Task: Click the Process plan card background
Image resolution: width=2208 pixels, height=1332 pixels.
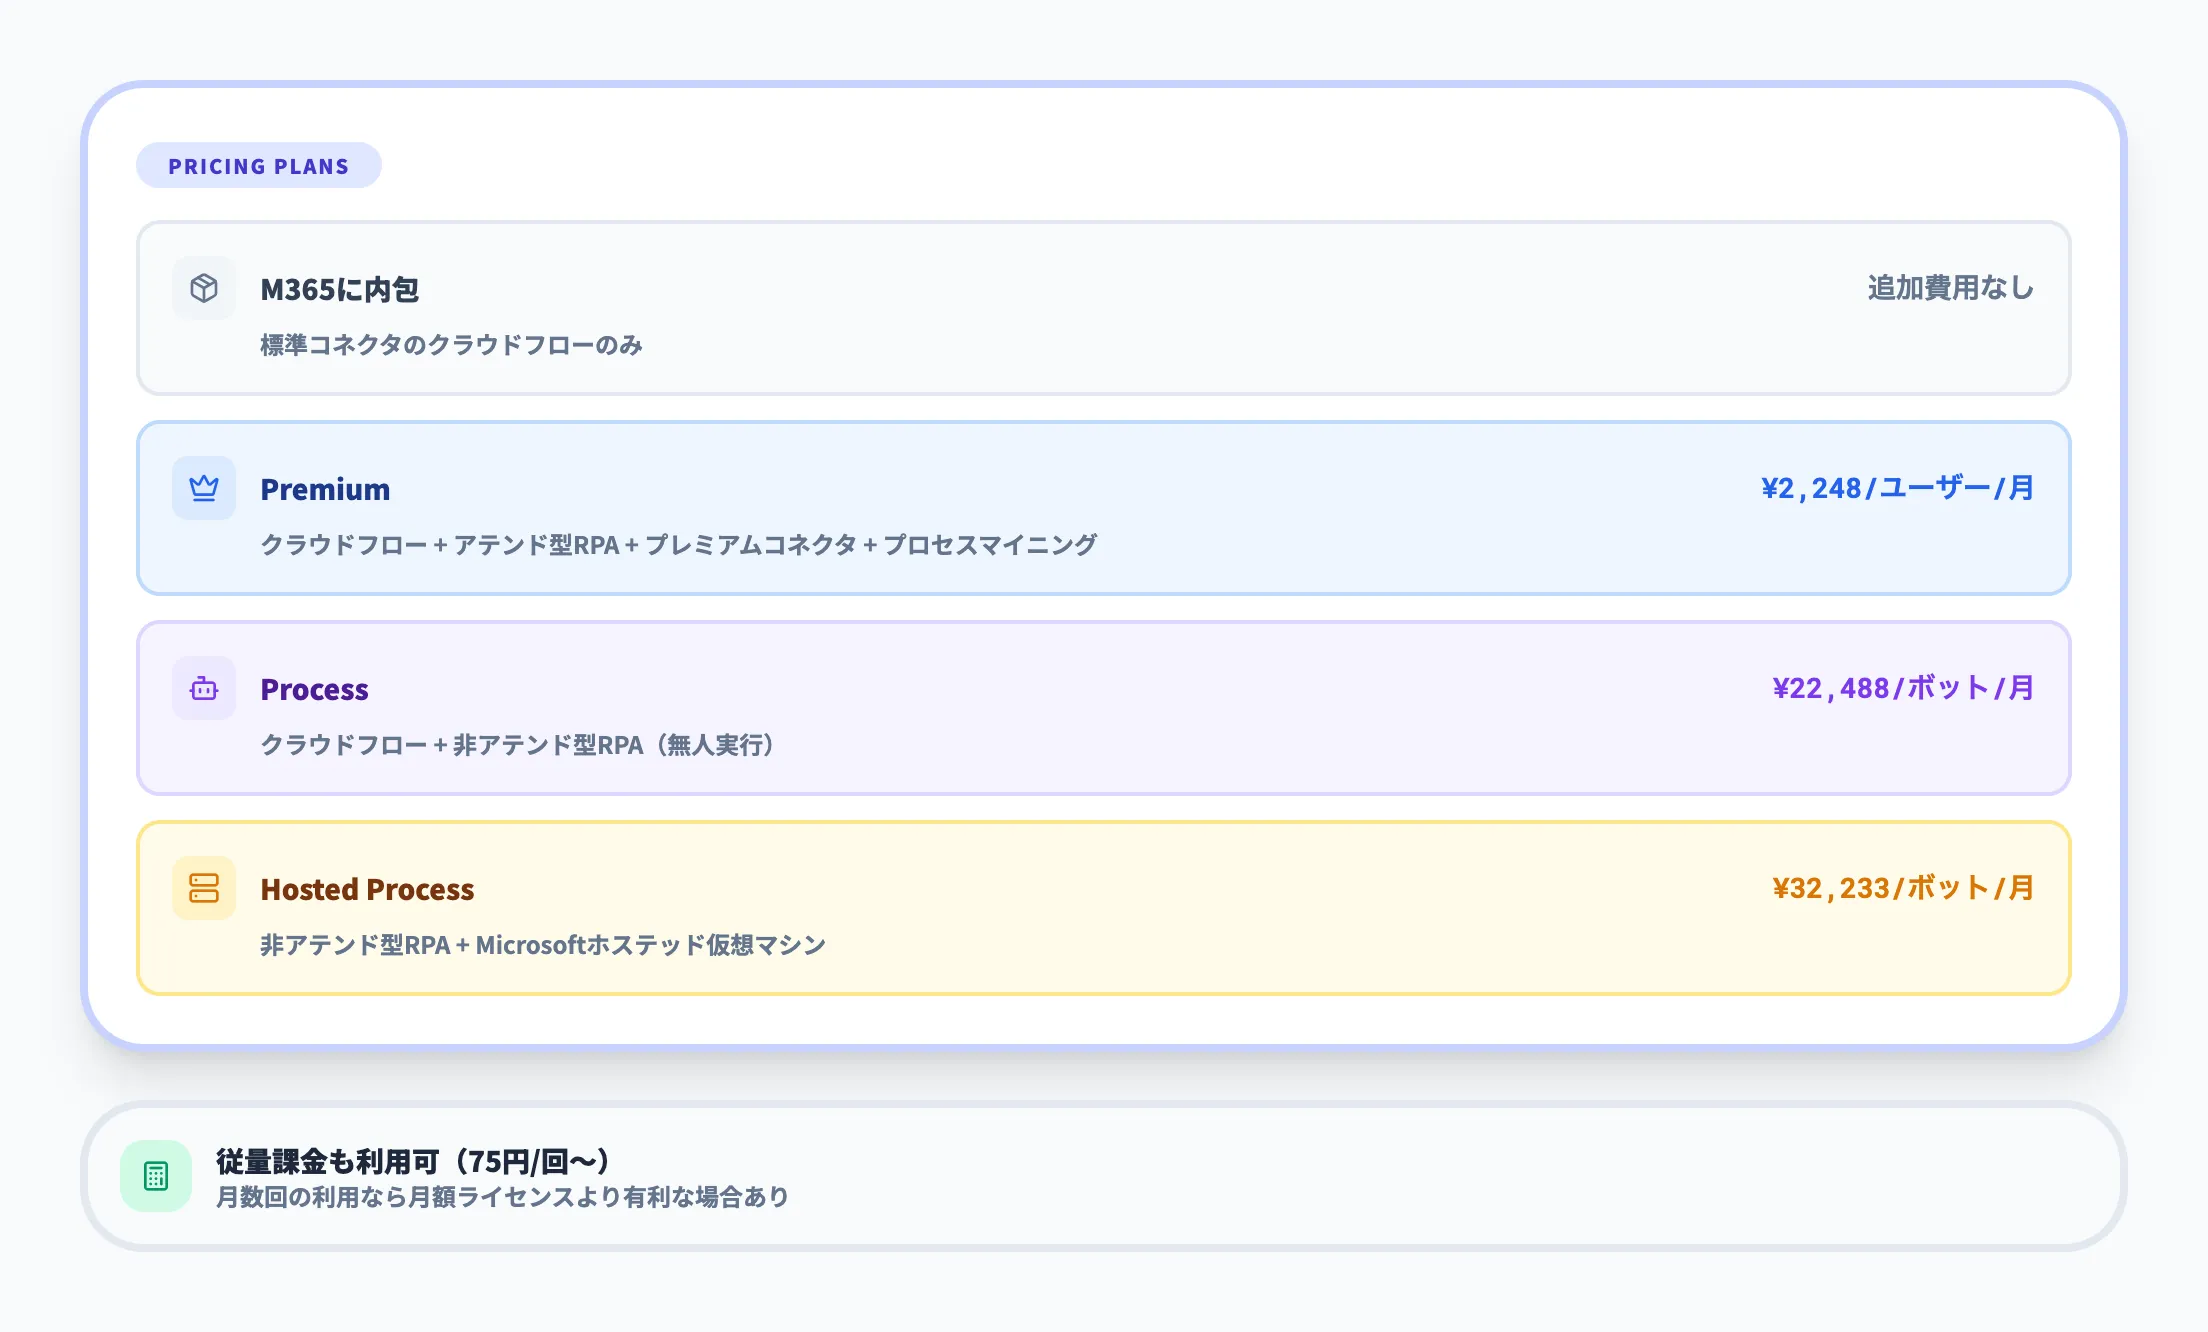Action: pos(1100,708)
